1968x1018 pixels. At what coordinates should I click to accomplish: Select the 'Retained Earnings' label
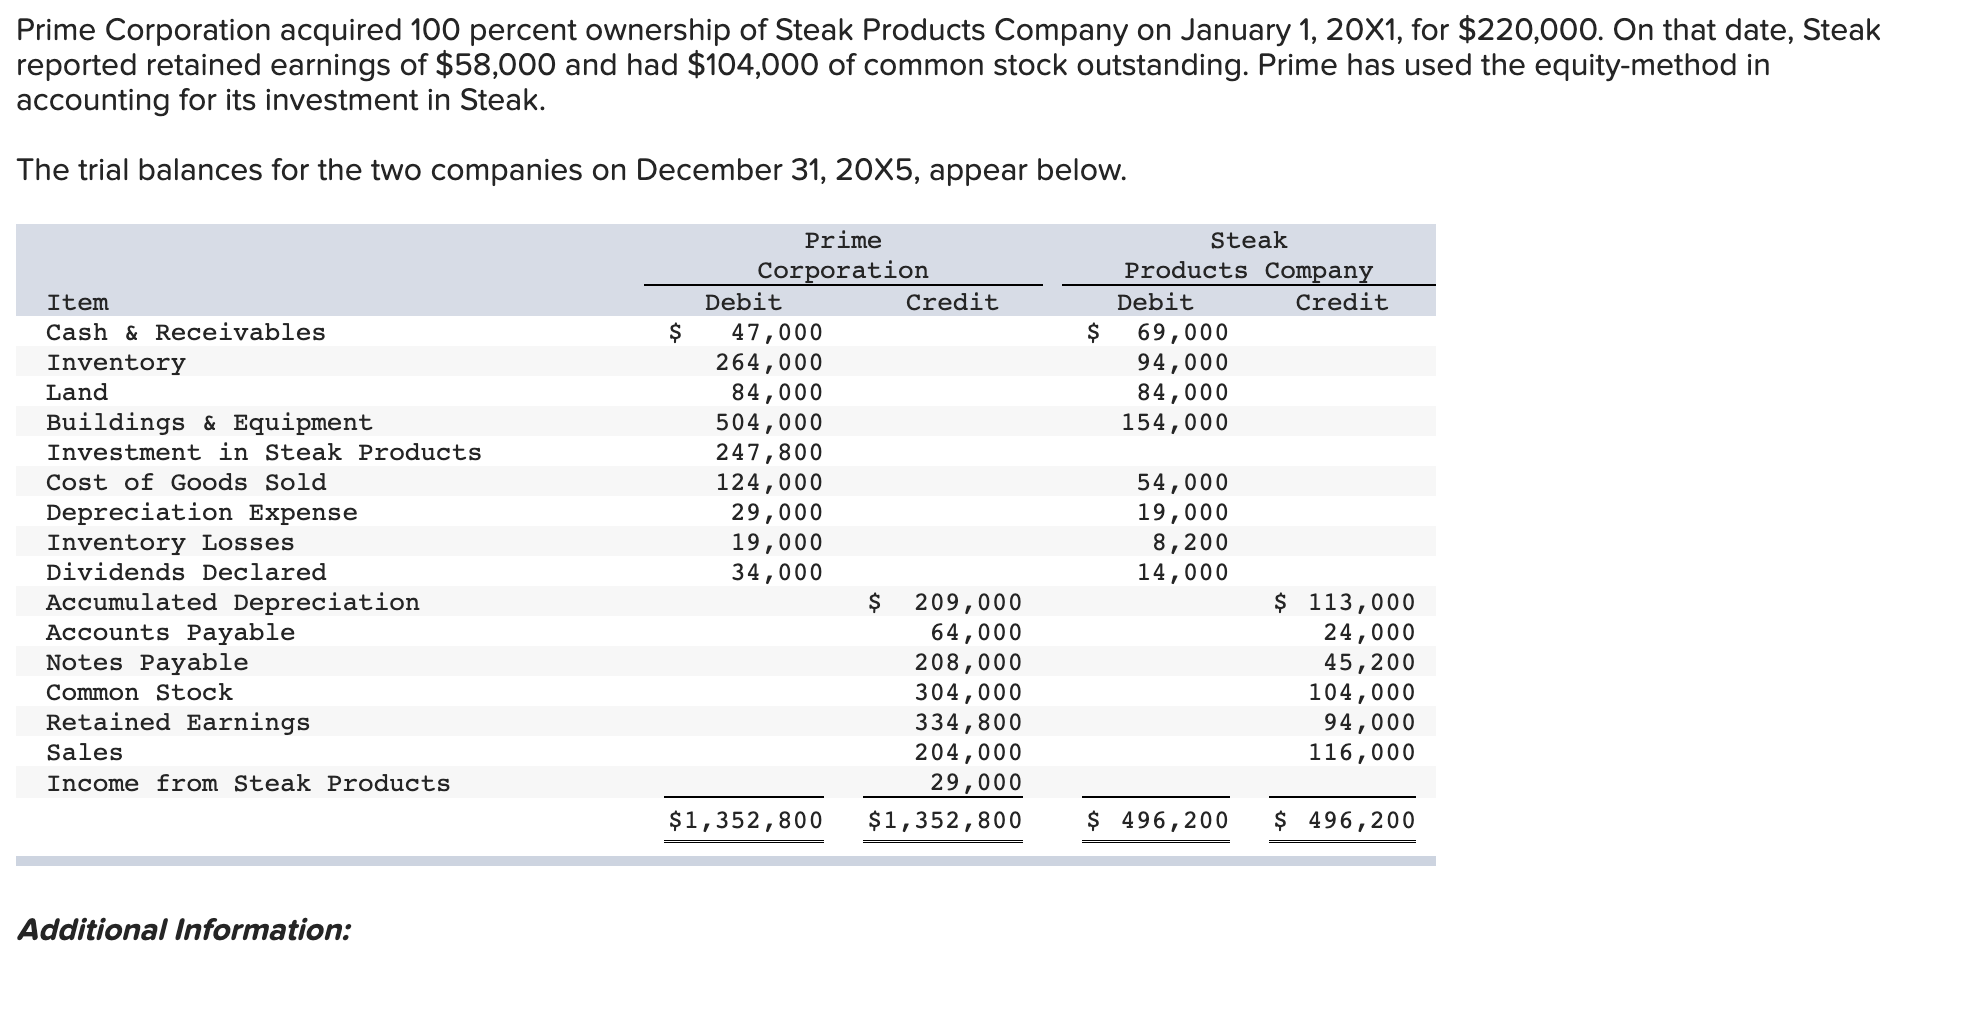click(x=178, y=722)
